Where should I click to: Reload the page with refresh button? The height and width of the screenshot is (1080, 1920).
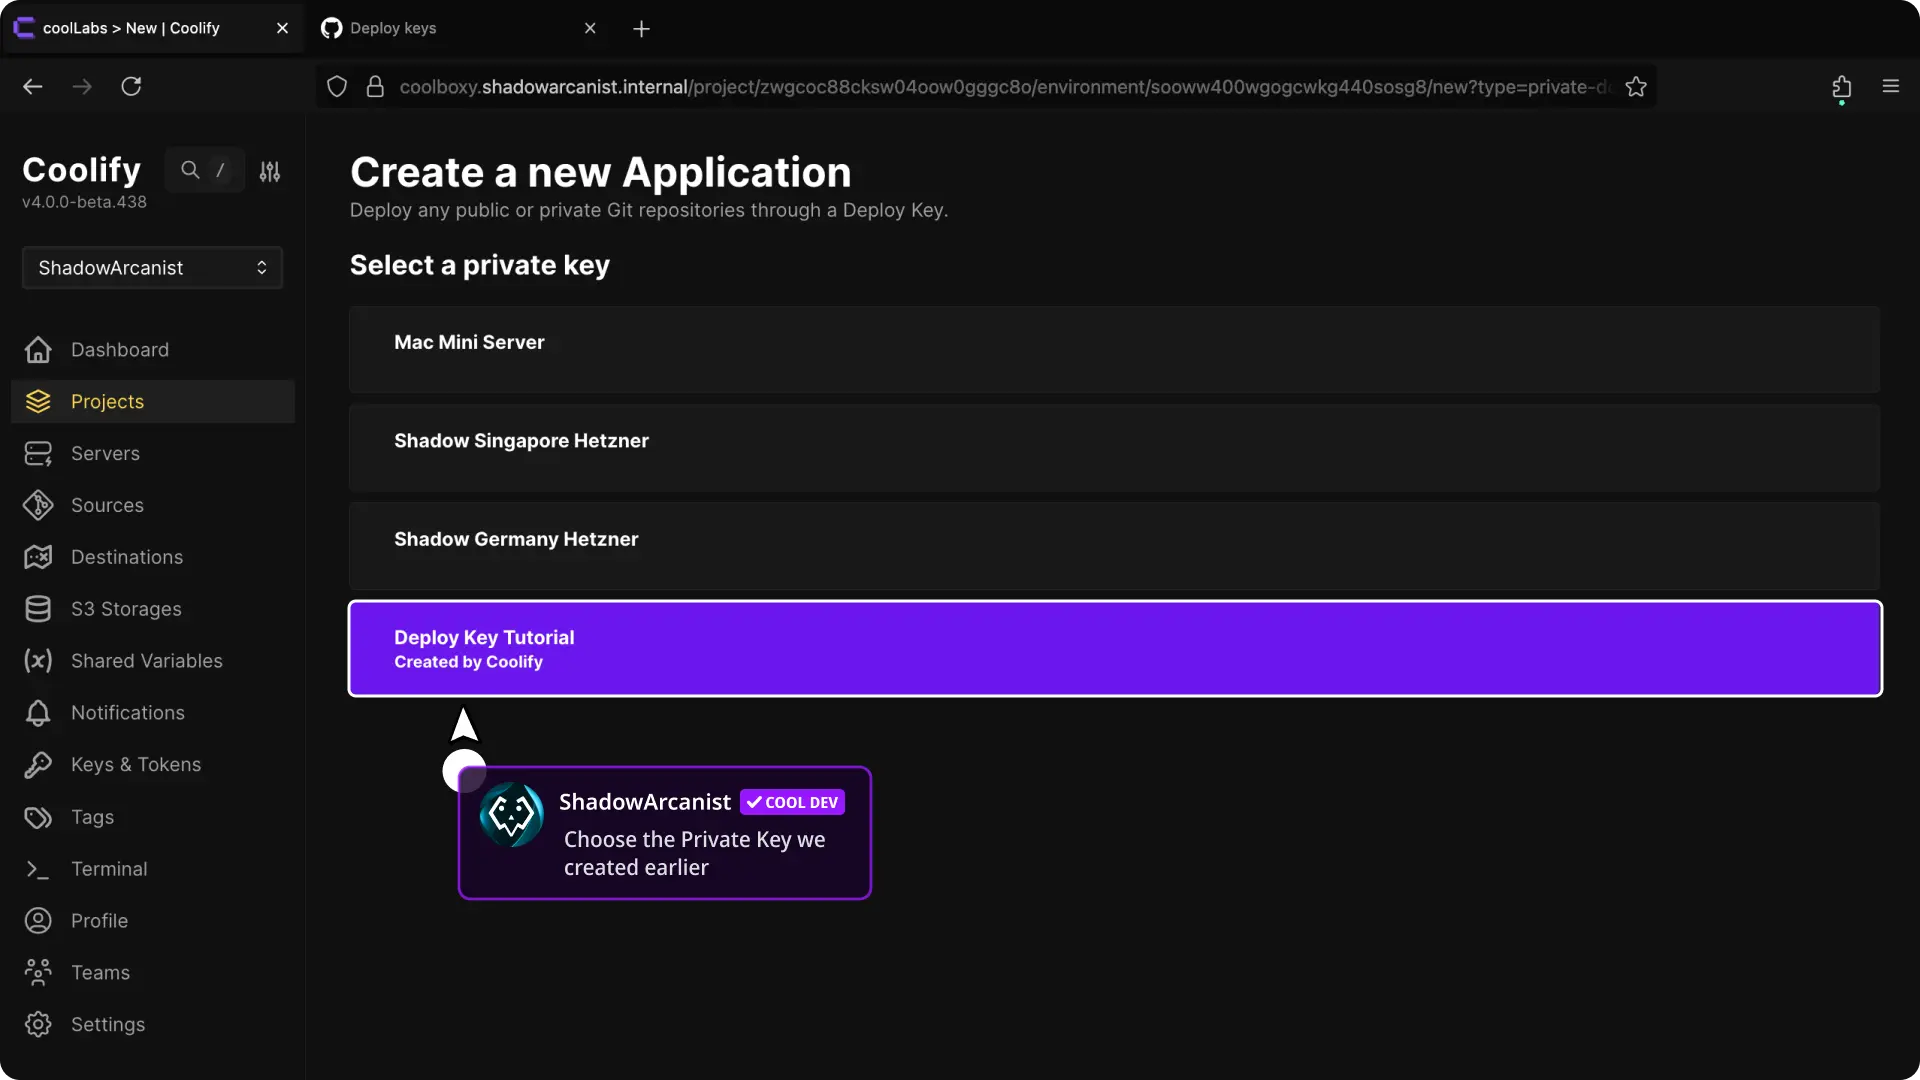pos(131,87)
